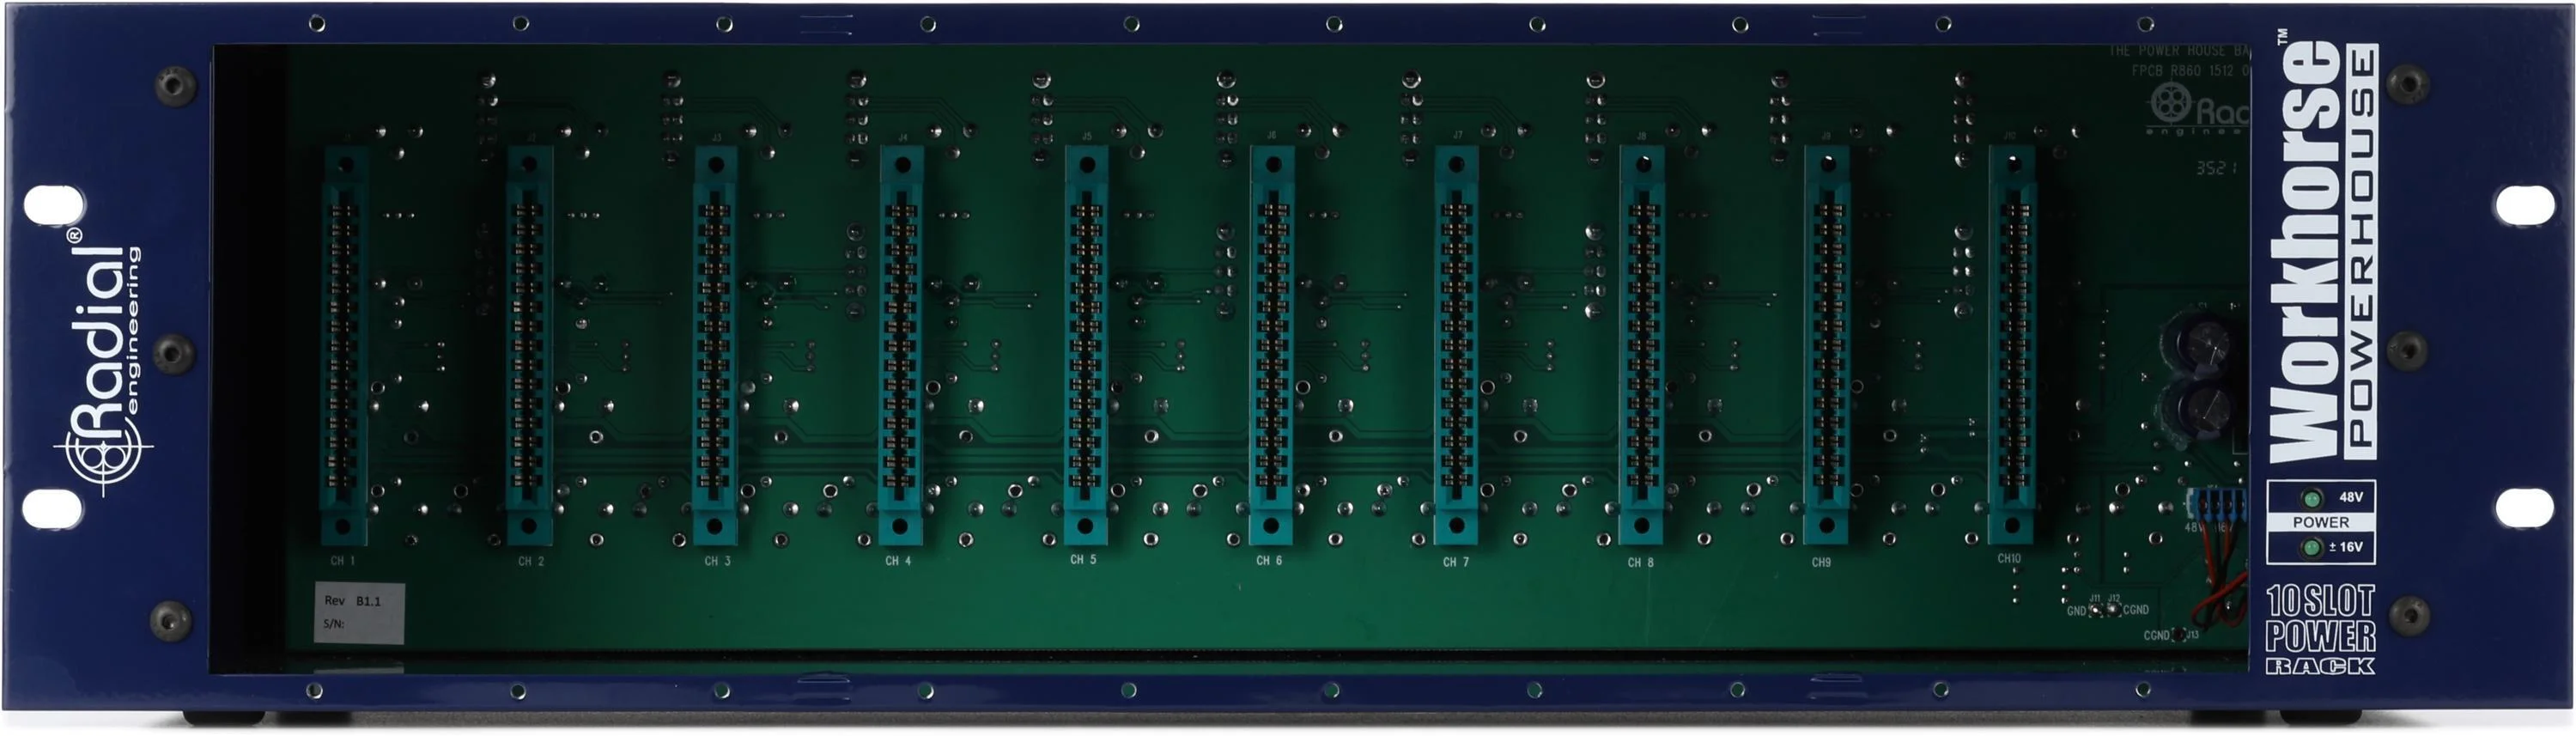Click the CGND label beside J12
The height and width of the screenshot is (736, 2576).
pos(2135,610)
